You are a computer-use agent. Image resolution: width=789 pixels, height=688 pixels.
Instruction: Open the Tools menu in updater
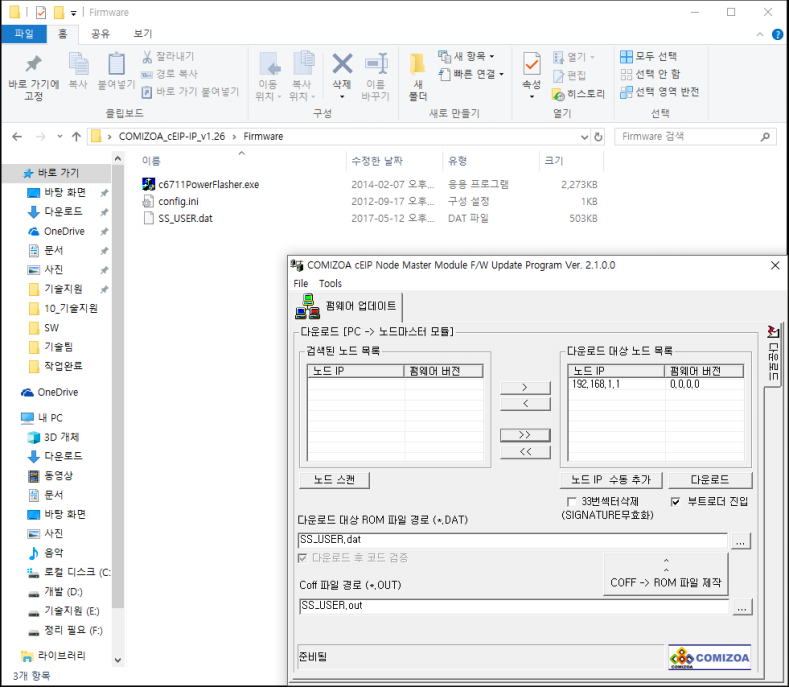pyautogui.click(x=330, y=283)
